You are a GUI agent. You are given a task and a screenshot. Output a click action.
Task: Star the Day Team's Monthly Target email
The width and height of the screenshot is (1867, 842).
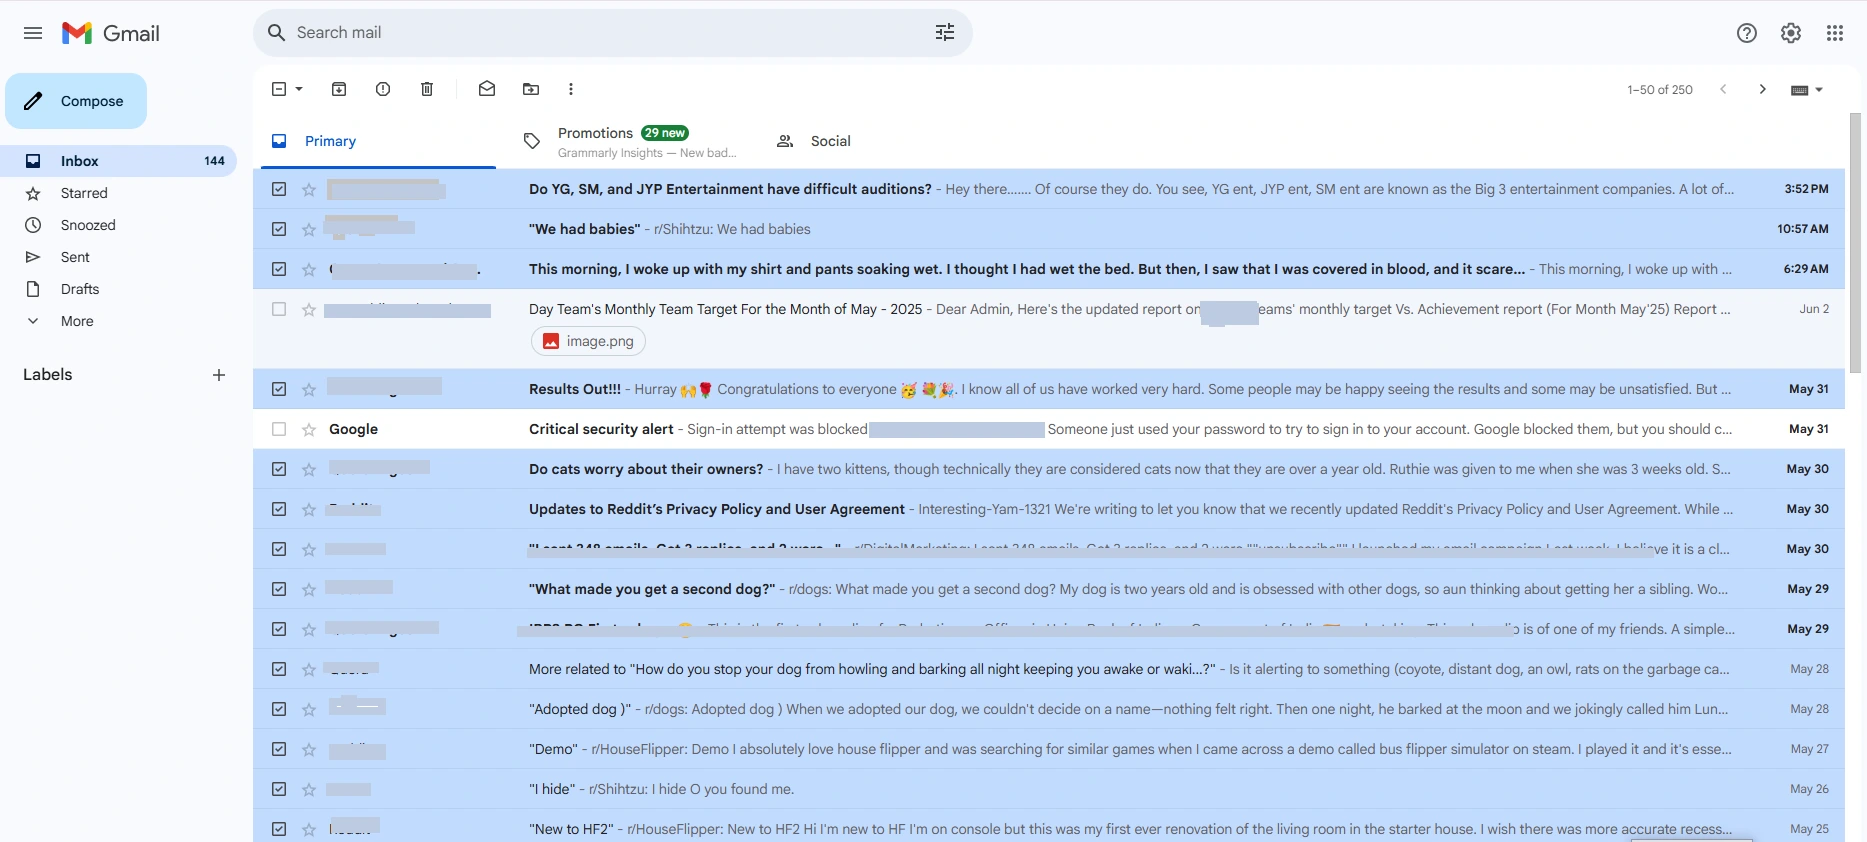coord(309,309)
